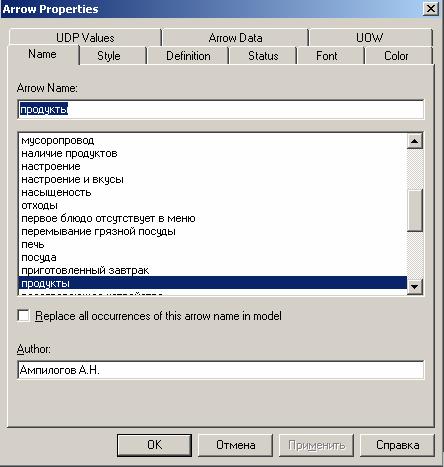Switch to the Style tab
The height and width of the screenshot is (467, 444).
[109, 56]
